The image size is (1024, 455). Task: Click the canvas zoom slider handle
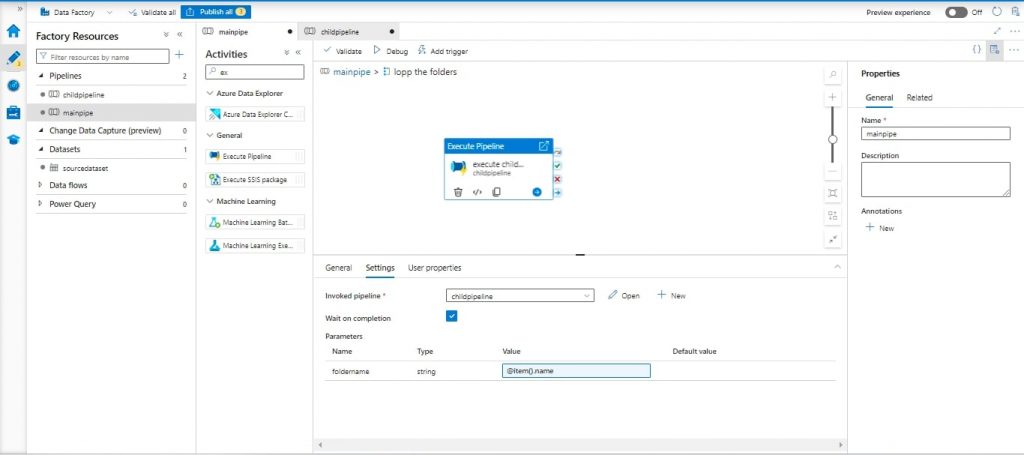(833, 140)
